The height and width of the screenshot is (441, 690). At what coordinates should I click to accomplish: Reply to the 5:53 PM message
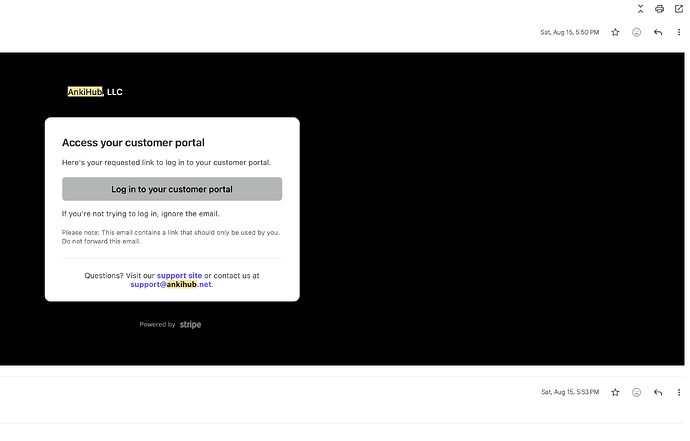(x=658, y=392)
